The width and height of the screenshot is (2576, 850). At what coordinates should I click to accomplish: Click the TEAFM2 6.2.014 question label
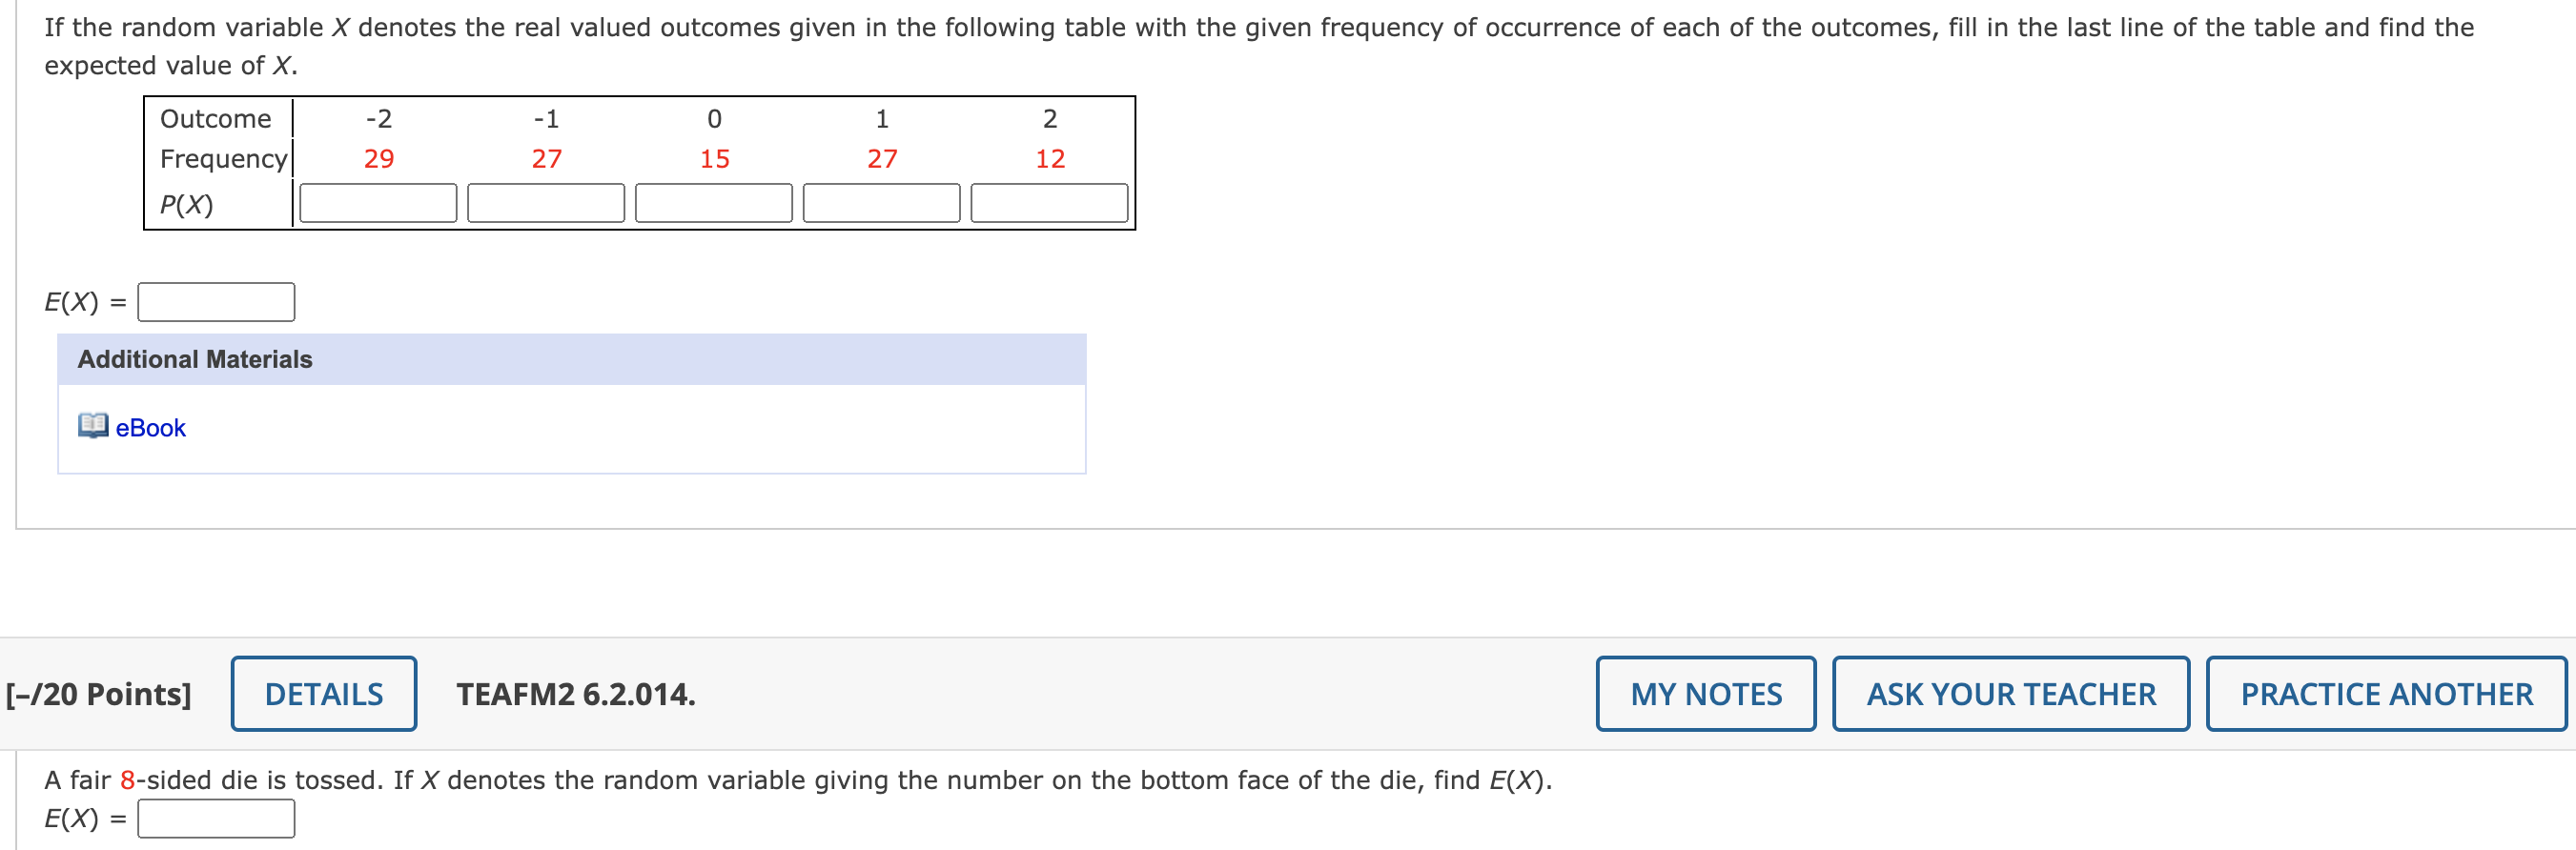tap(576, 694)
